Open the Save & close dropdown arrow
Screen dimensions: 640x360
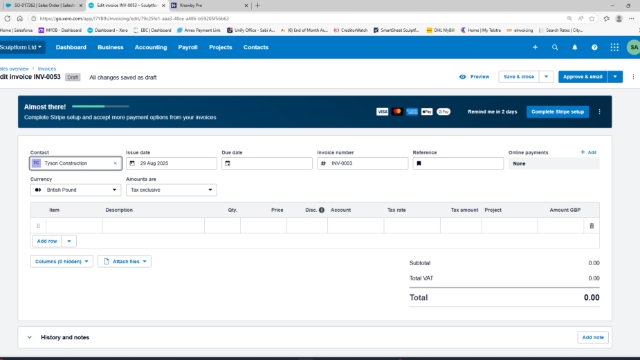(x=546, y=77)
